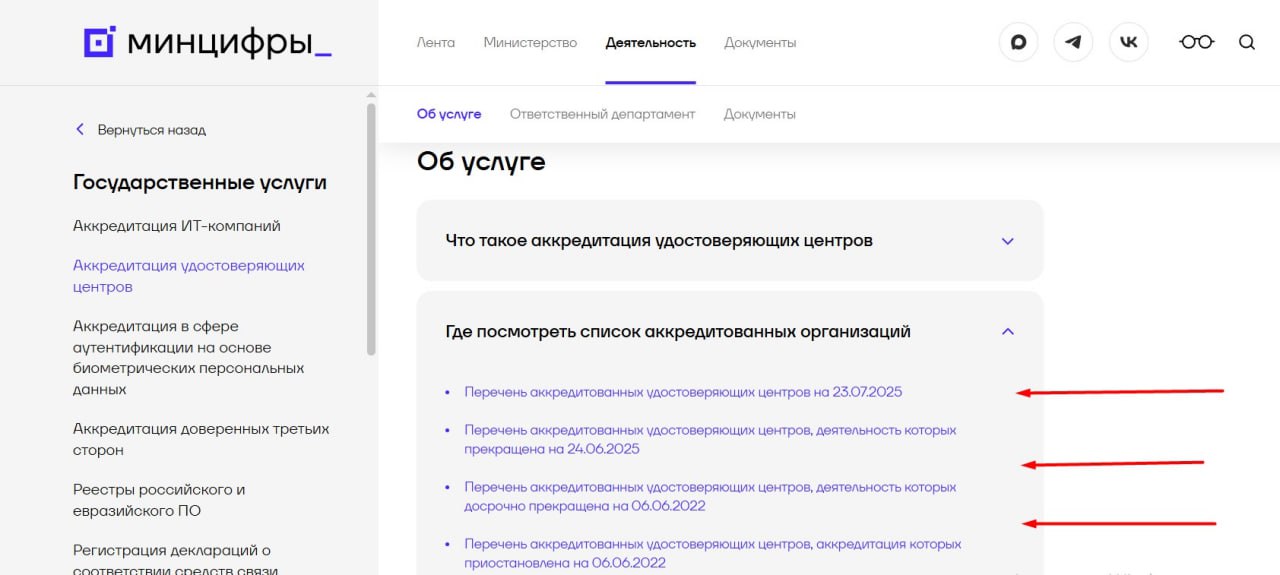Toggle the glasses accessibility mode icon
The image size is (1280, 575).
click(1196, 42)
